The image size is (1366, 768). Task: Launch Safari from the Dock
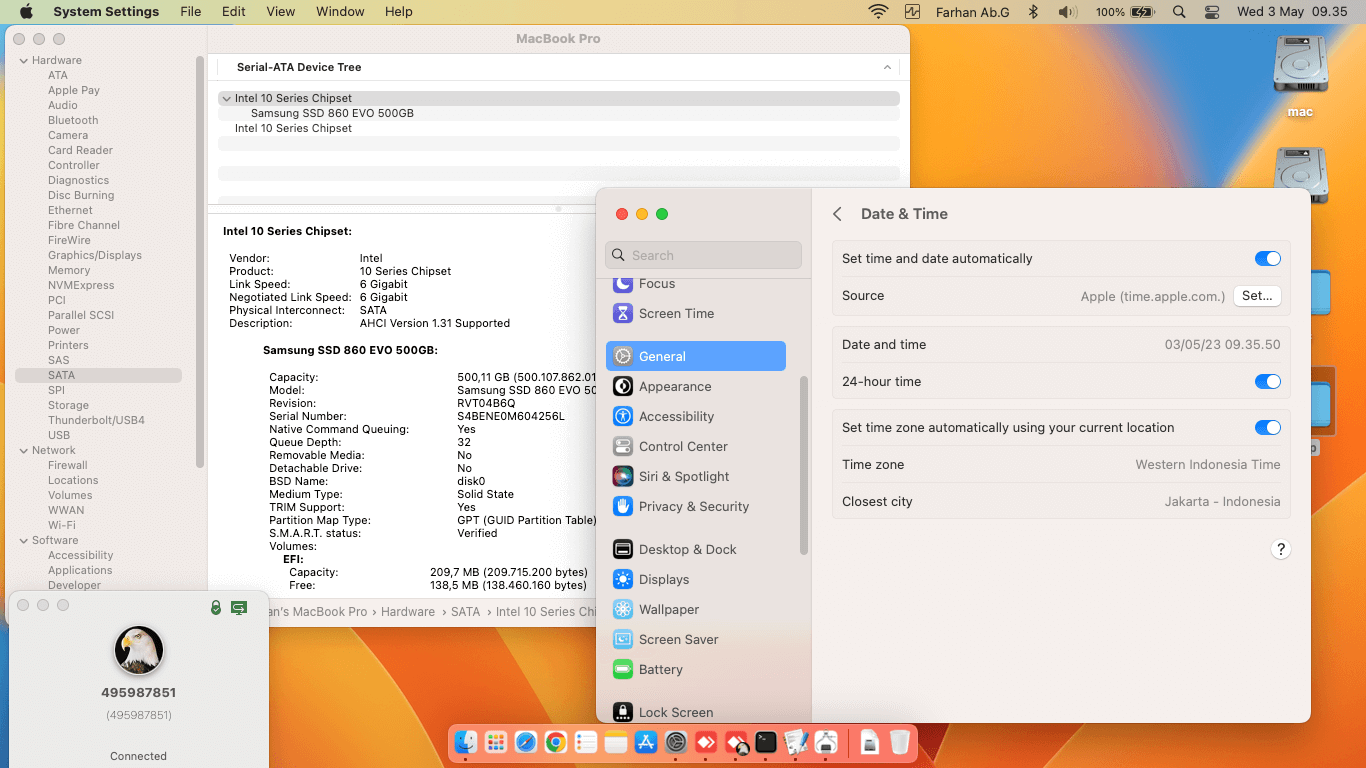(526, 742)
